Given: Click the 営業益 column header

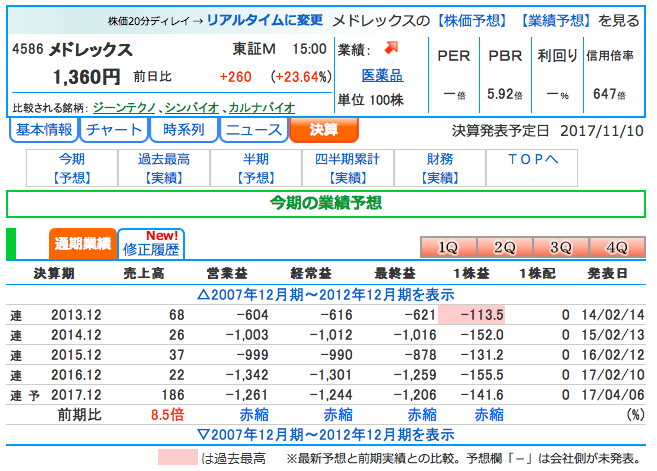Looking at the screenshot, I should [x=227, y=273].
